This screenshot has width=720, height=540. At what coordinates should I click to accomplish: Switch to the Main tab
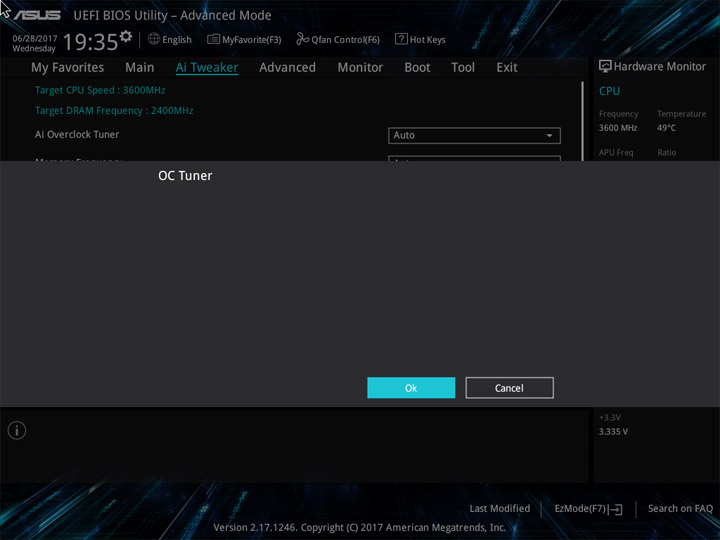(x=140, y=68)
